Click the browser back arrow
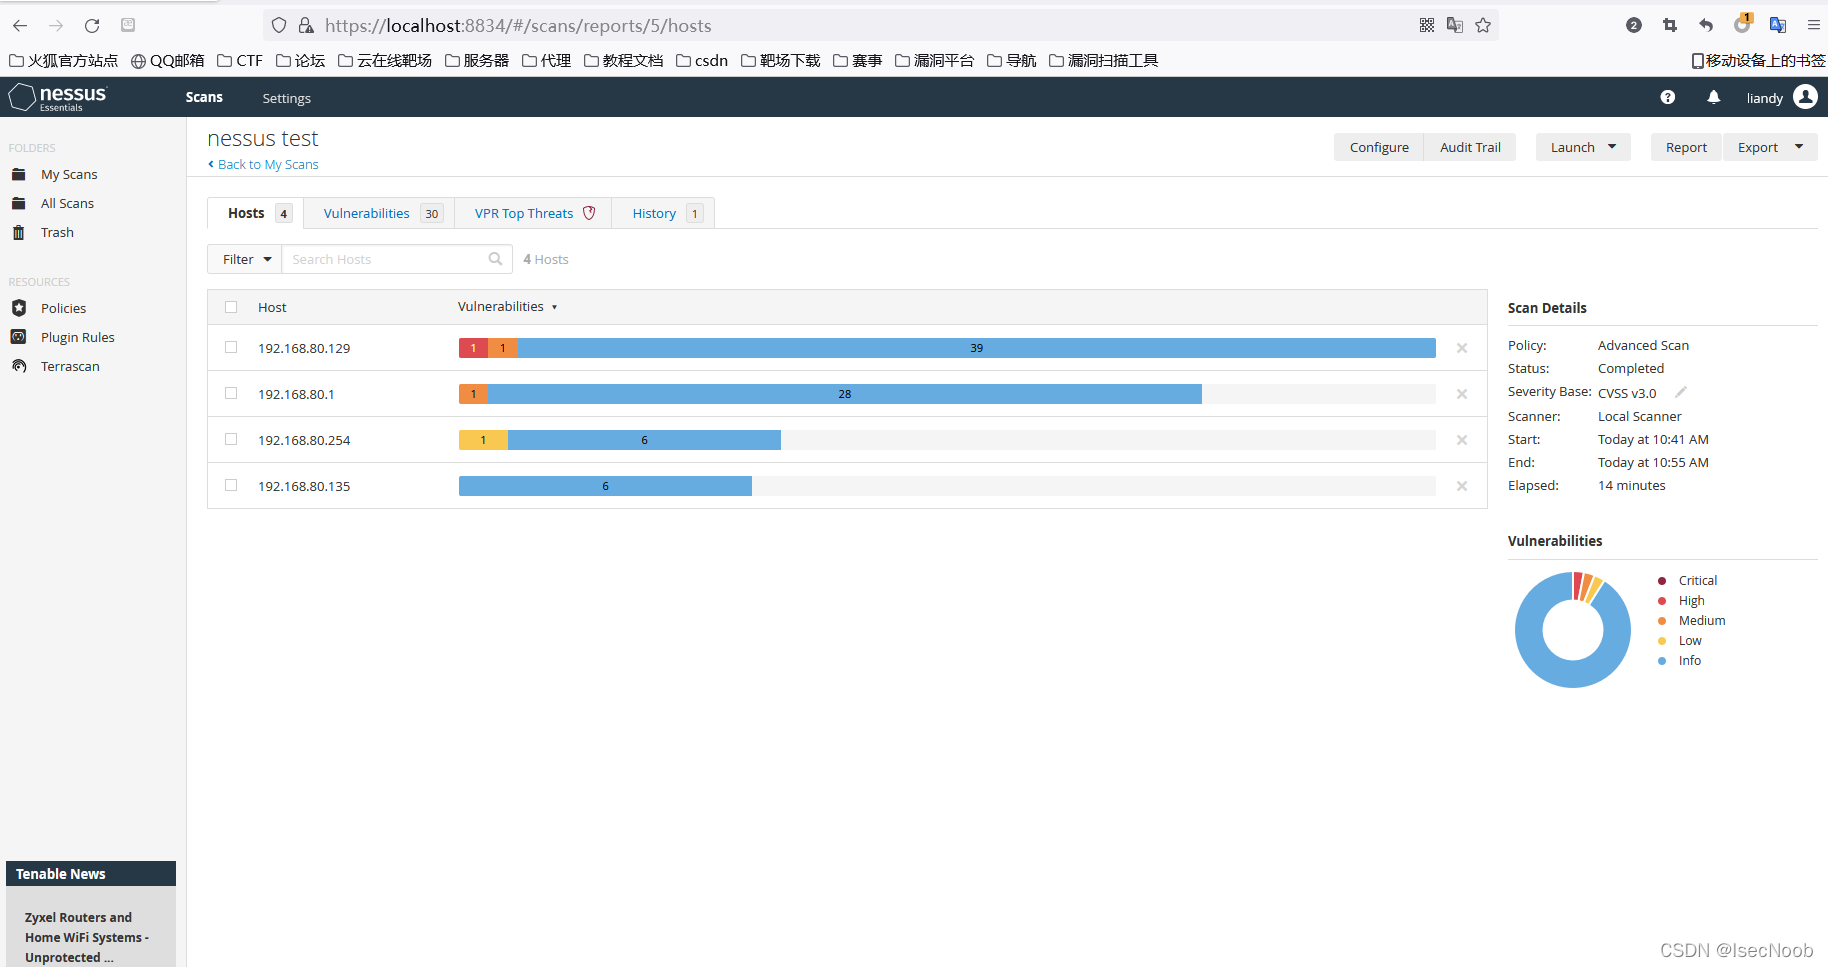Image resolution: width=1828 pixels, height=967 pixels. 20,25
